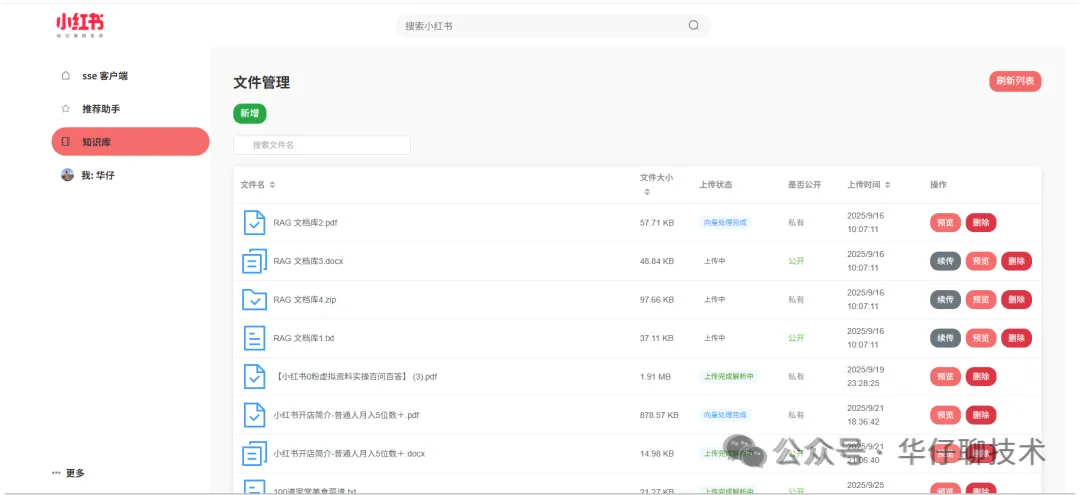The width and height of the screenshot is (1080, 495).
Task: Open the 我: 华仔 profile item
Action: pos(131,175)
